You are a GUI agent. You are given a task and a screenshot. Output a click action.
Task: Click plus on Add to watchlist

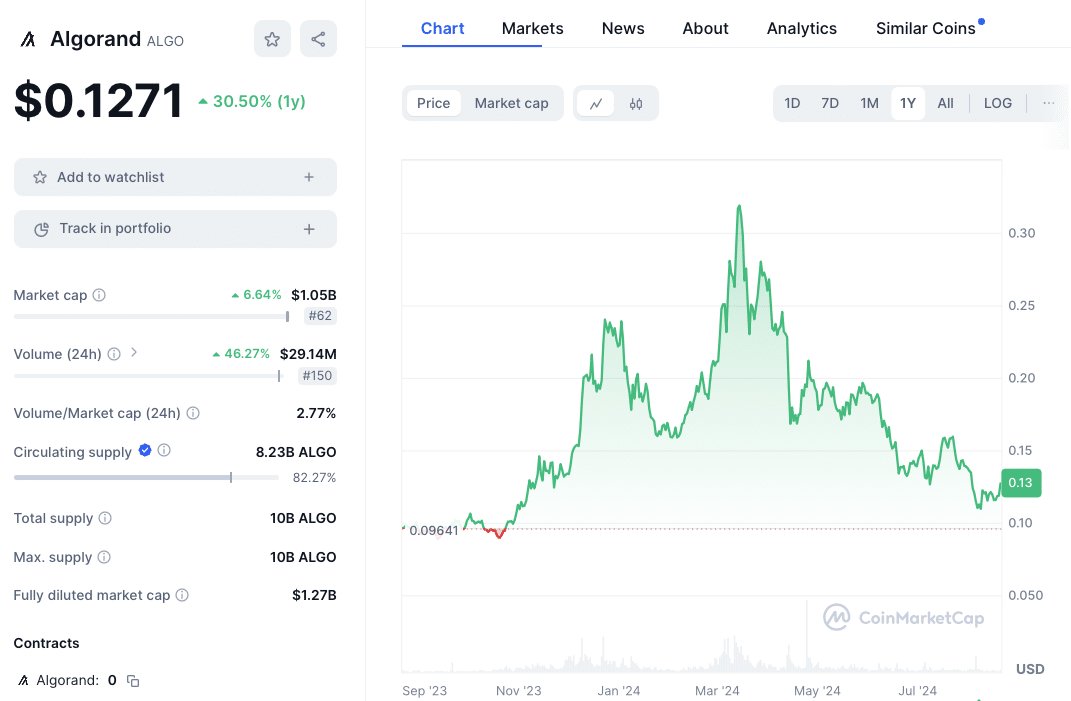pos(309,177)
